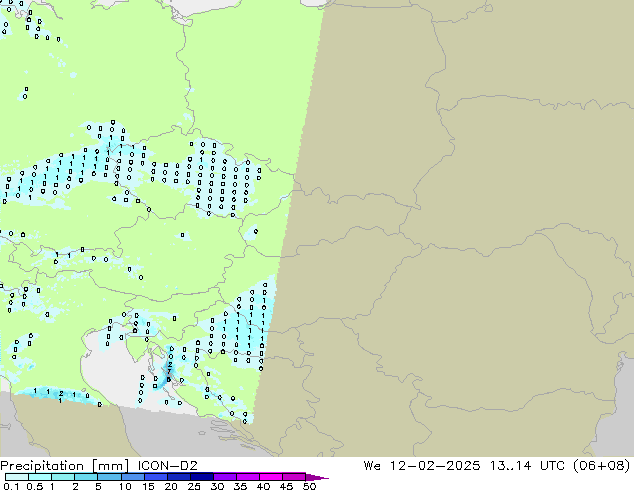
Task: Click the above-50 mm legend arrow tip
Action: coord(317,477)
